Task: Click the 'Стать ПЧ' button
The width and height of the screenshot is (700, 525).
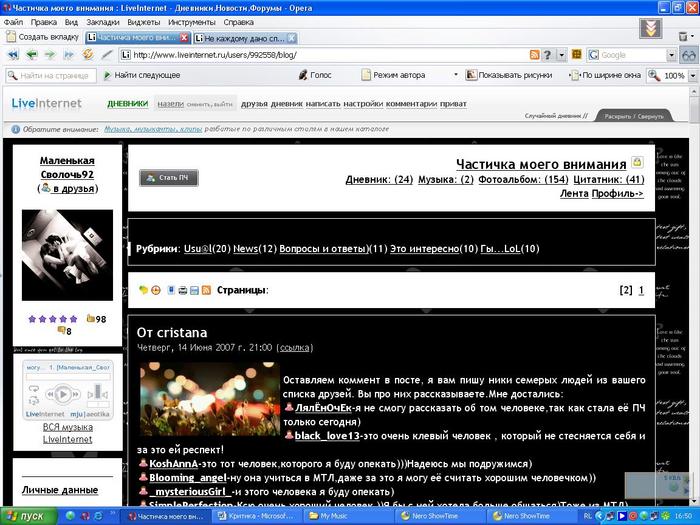Action: [x=169, y=178]
